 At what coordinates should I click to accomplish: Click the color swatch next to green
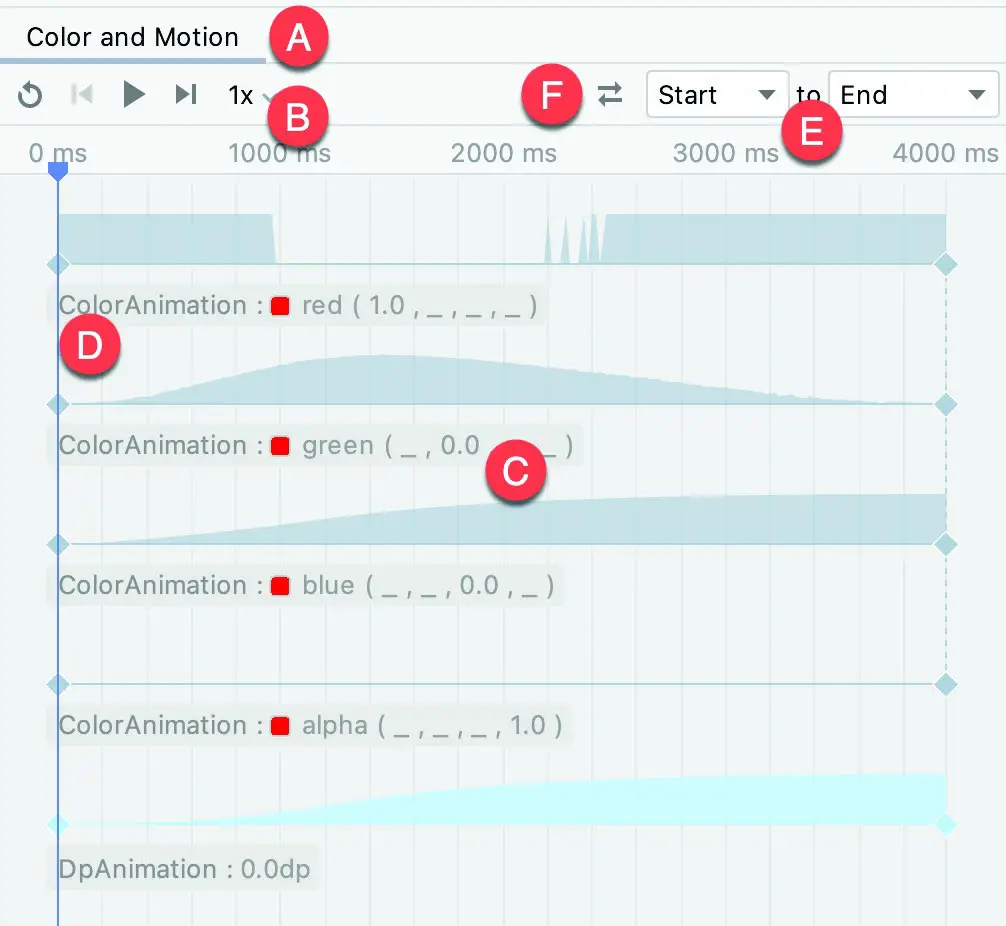[280, 446]
